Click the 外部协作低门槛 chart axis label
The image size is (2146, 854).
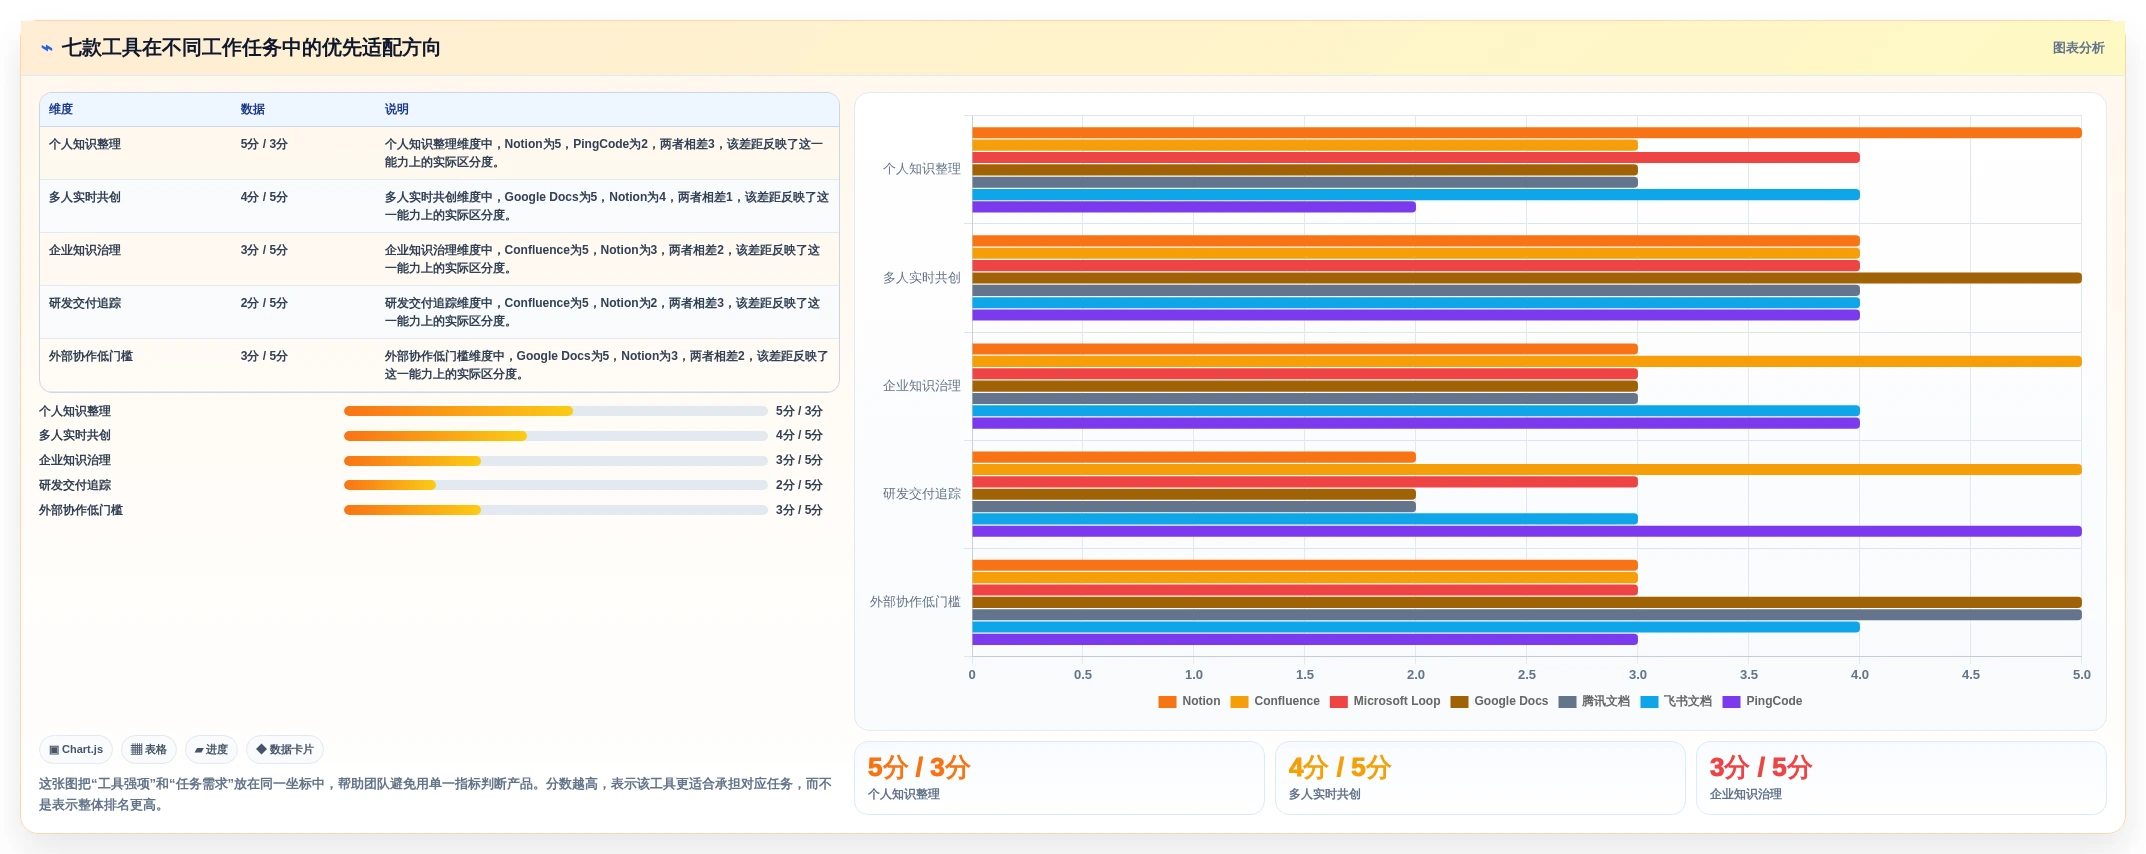coord(915,602)
